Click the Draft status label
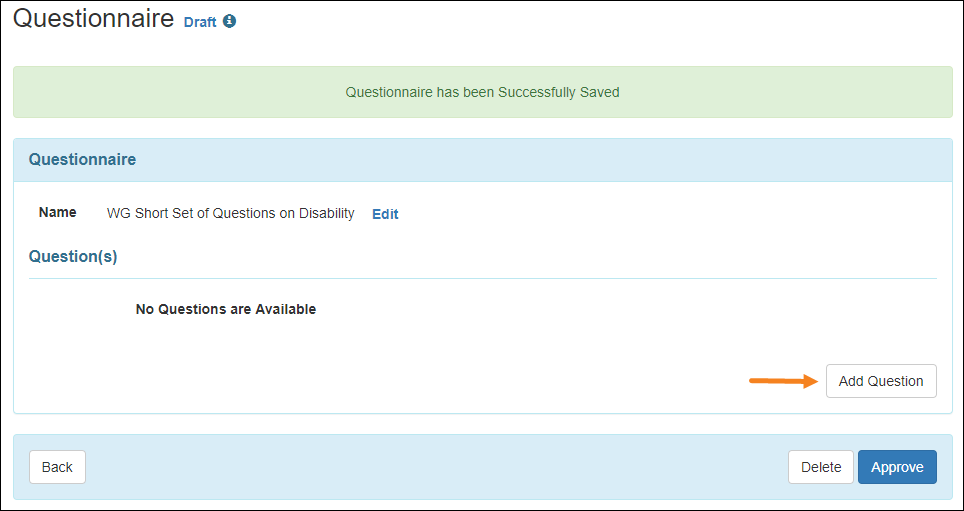964x511 pixels. click(200, 22)
